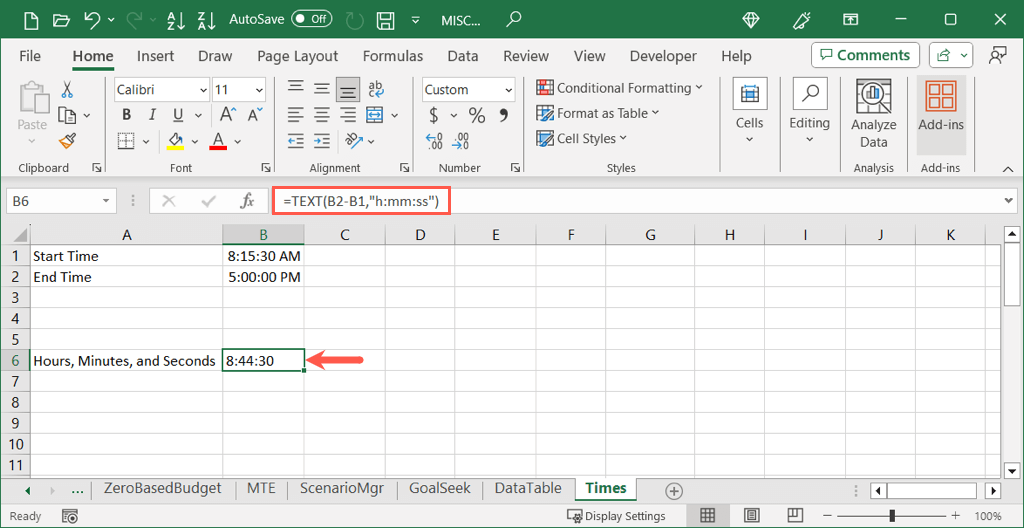1024x528 pixels.
Task: Click Decrease Decimal icon
Action: [460, 140]
